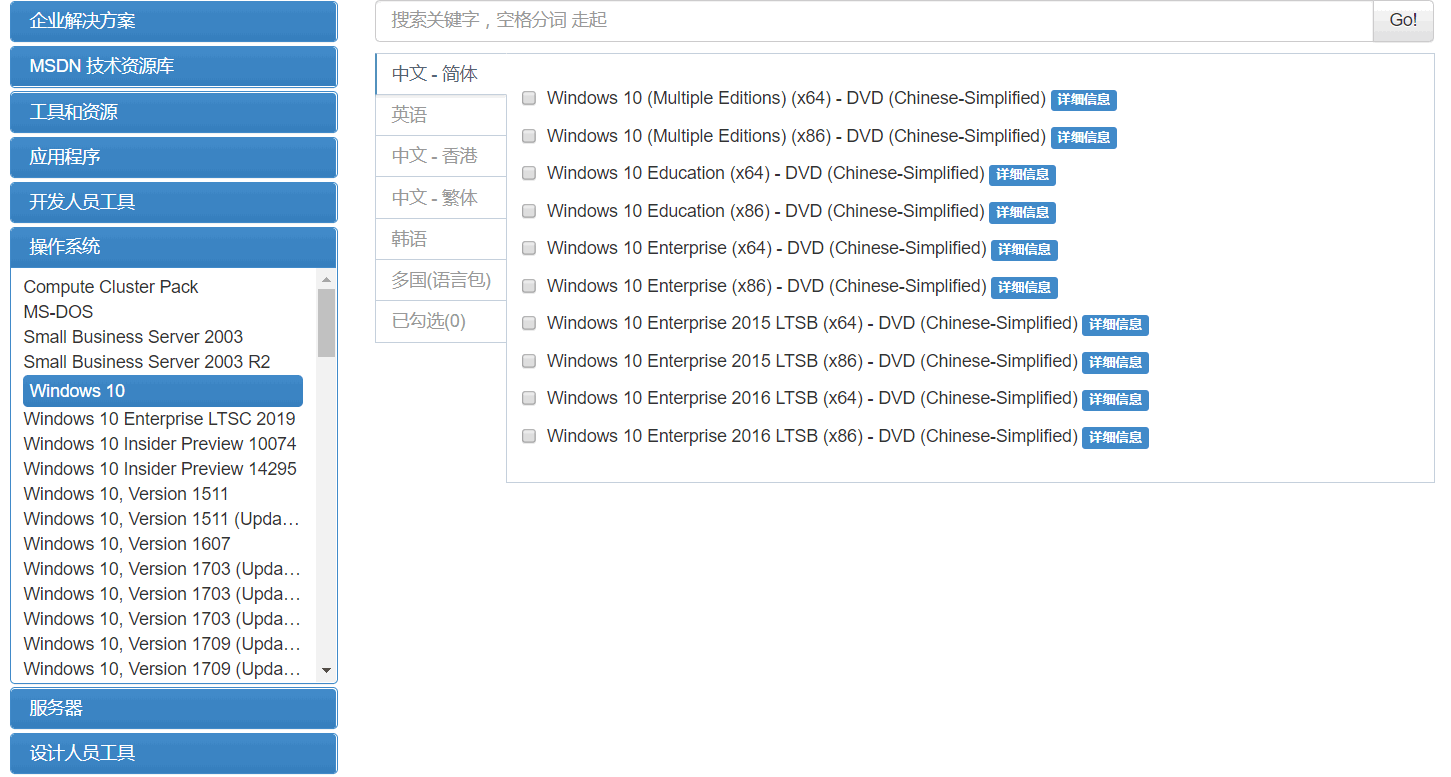Expand the 开发人员工具 section
This screenshot has height=777, width=1451.
pos(174,202)
